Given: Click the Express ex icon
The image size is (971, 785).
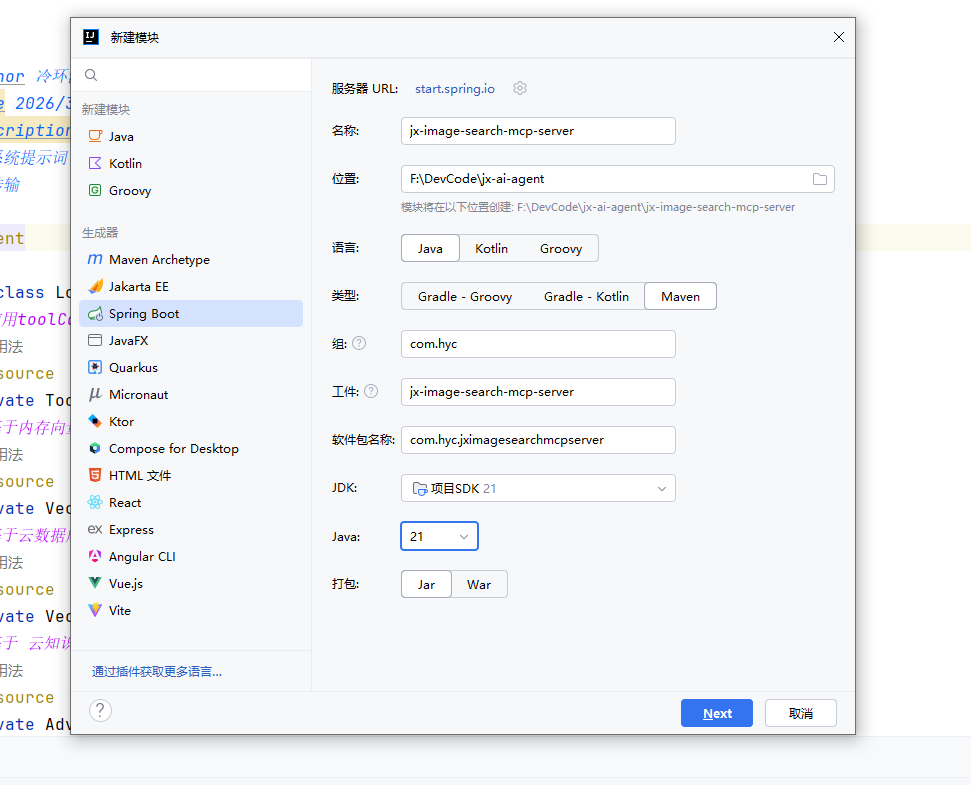Looking at the screenshot, I should (x=95, y=529).
